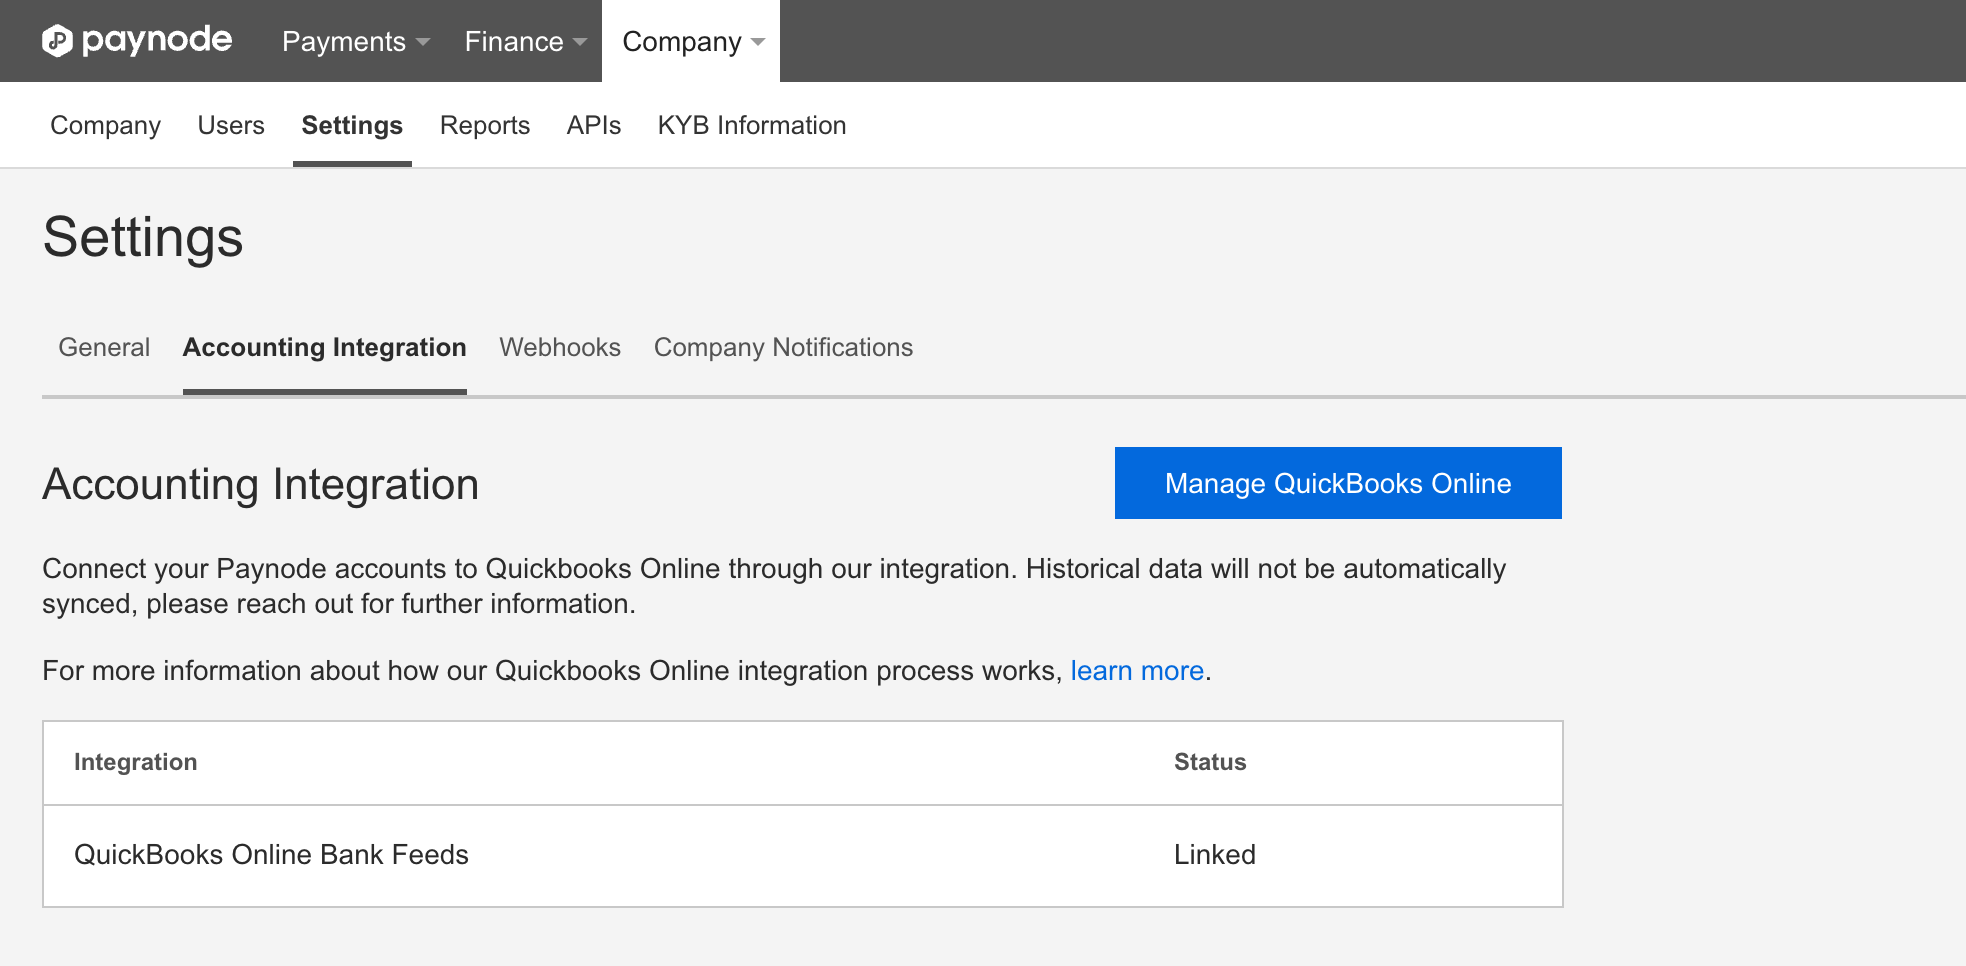Click the Paynode logo
Viewport: 1966px width, 966px height.
click(137, 41)
